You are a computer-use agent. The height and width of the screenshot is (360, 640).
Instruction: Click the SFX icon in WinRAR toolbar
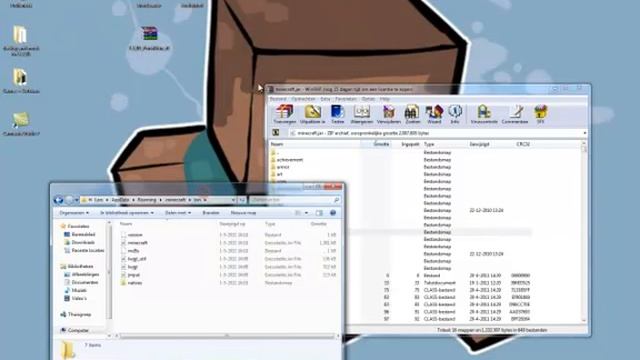click(x=540, y=114)
